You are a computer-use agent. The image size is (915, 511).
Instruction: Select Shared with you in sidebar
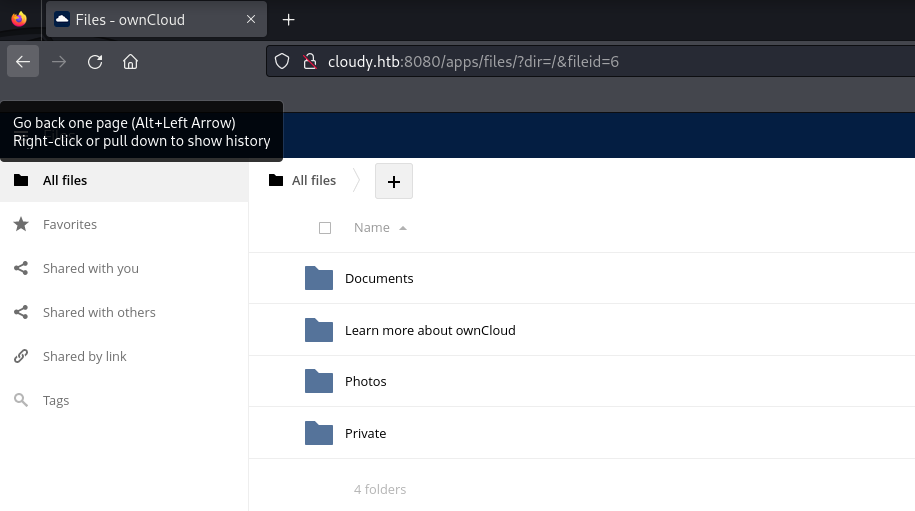point(90,269)
